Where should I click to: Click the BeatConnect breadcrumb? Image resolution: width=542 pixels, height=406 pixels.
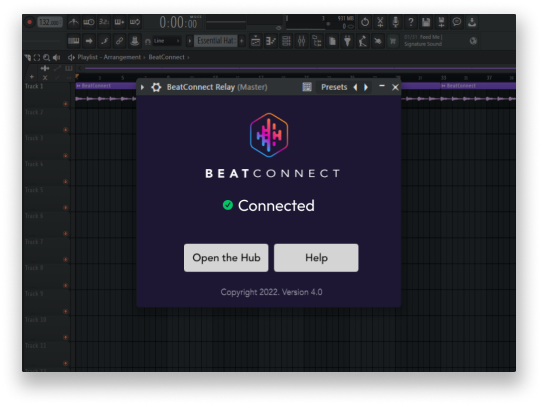click(167, 57)
